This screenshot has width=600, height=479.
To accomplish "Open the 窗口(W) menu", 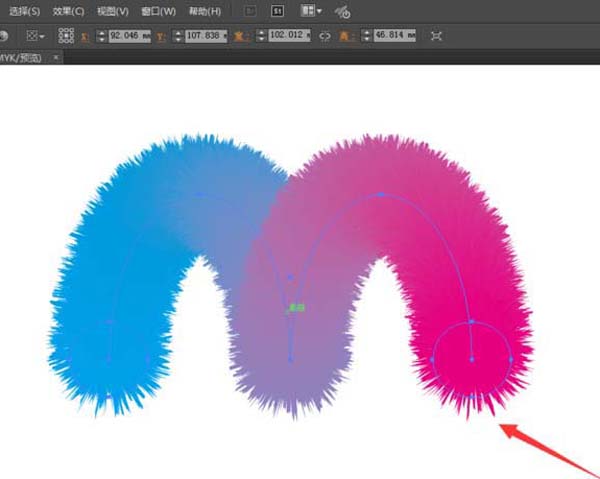I will click(158, 11).
